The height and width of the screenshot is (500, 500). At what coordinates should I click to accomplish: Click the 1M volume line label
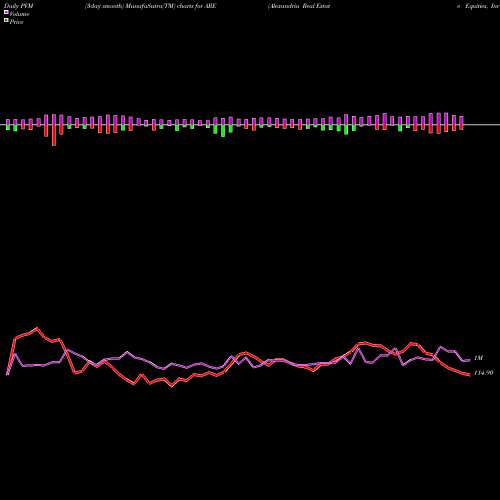click(x=478, y=358)
